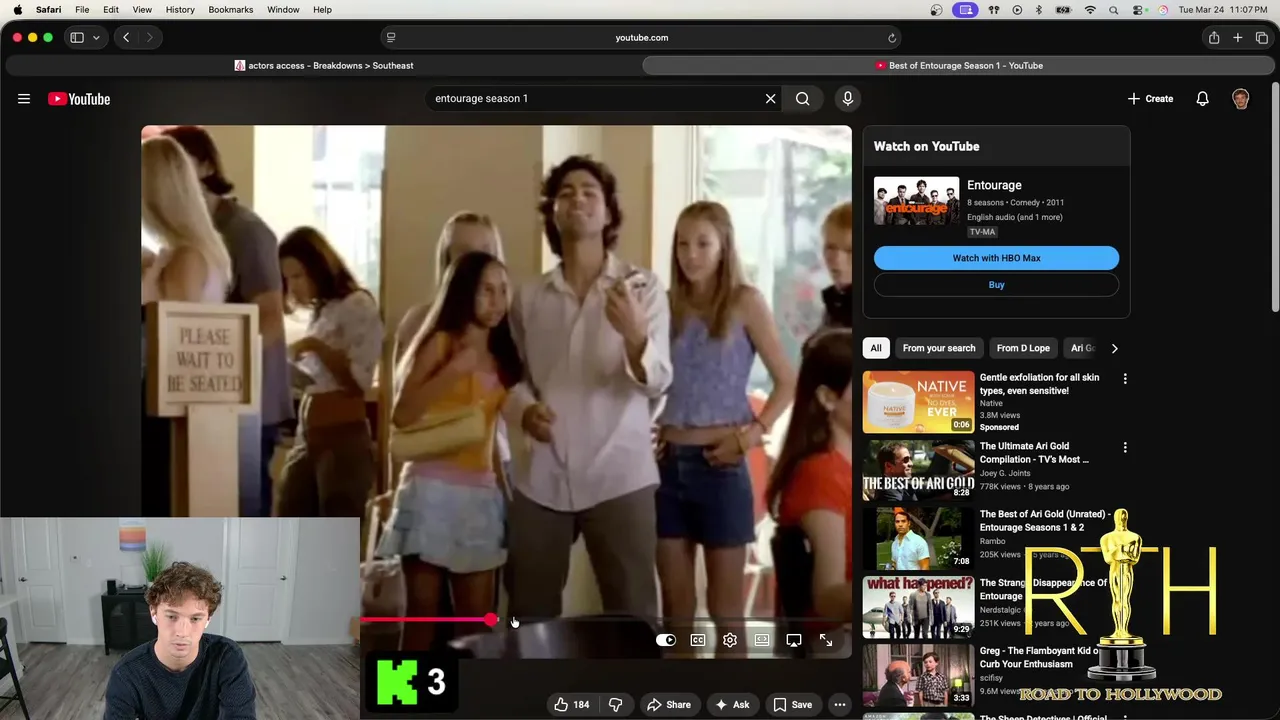Viewport: 1280px width, 720px height.
Task: Open website settings icon in address bar
Action: 391,38
